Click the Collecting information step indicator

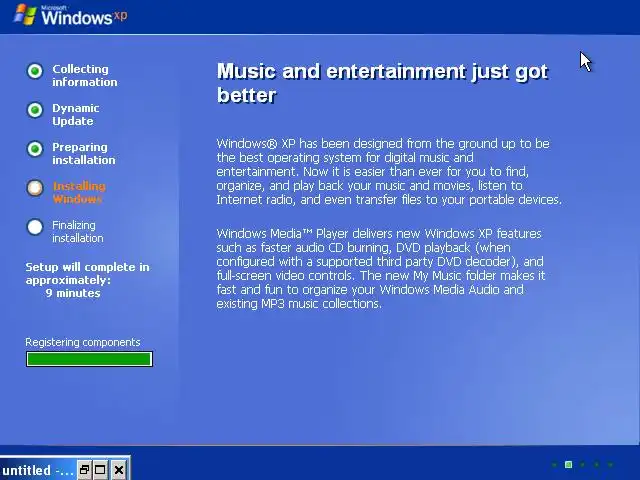coord(35,71)
